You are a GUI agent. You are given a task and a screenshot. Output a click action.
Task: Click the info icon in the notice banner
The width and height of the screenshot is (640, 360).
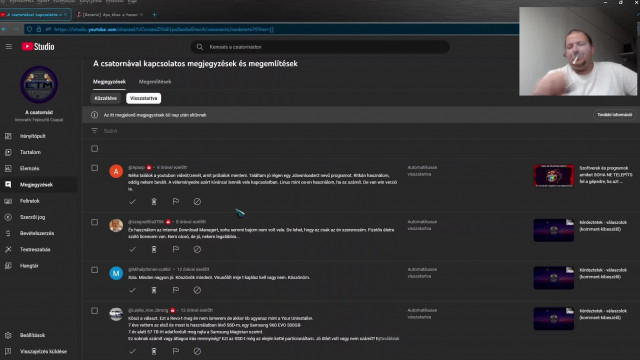[x=94, y=115]
